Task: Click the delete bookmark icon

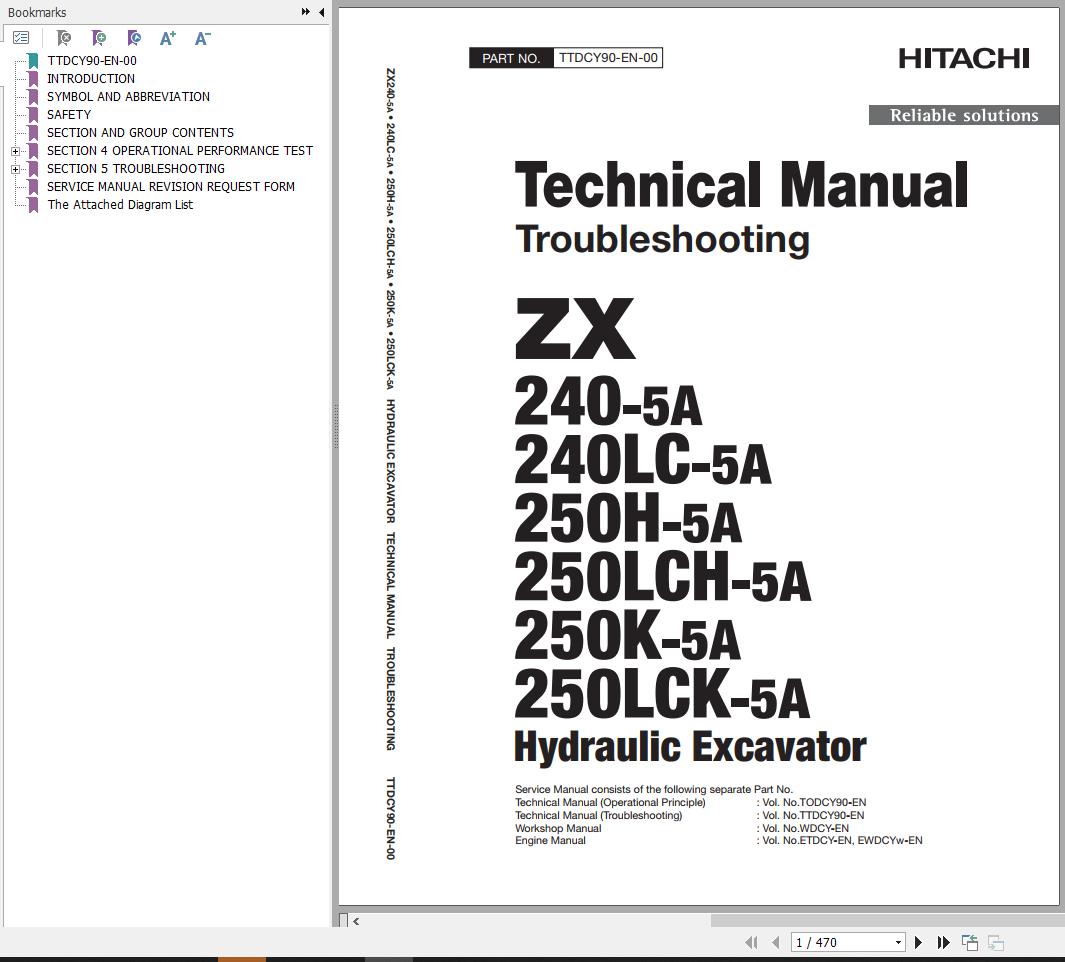Action: (63, 38)
